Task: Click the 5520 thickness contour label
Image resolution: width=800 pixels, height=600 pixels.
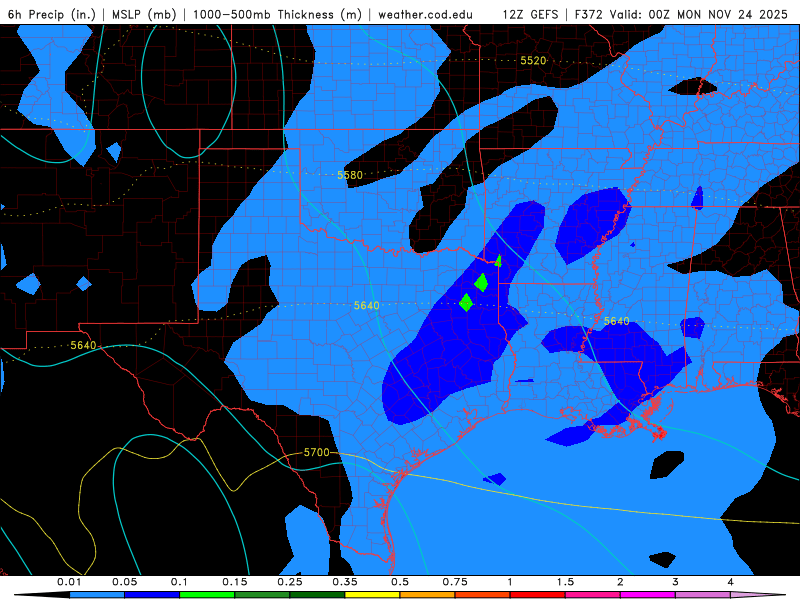Action: [x=533, y=61]
